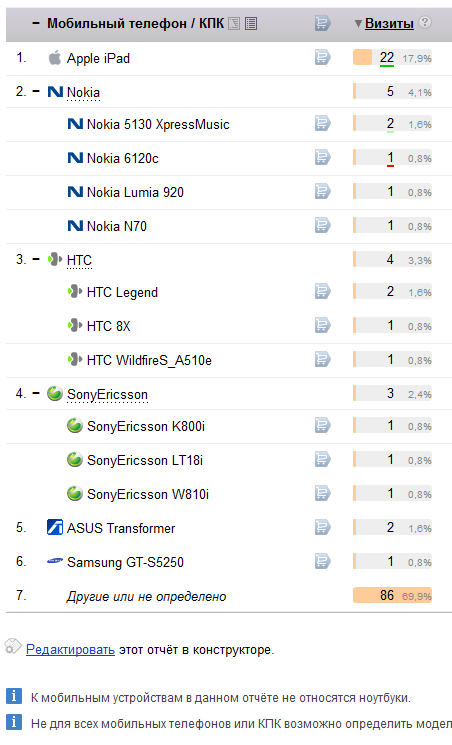
Task: Click the cart icon next to HTC Legend
Action: coord(322,291)
